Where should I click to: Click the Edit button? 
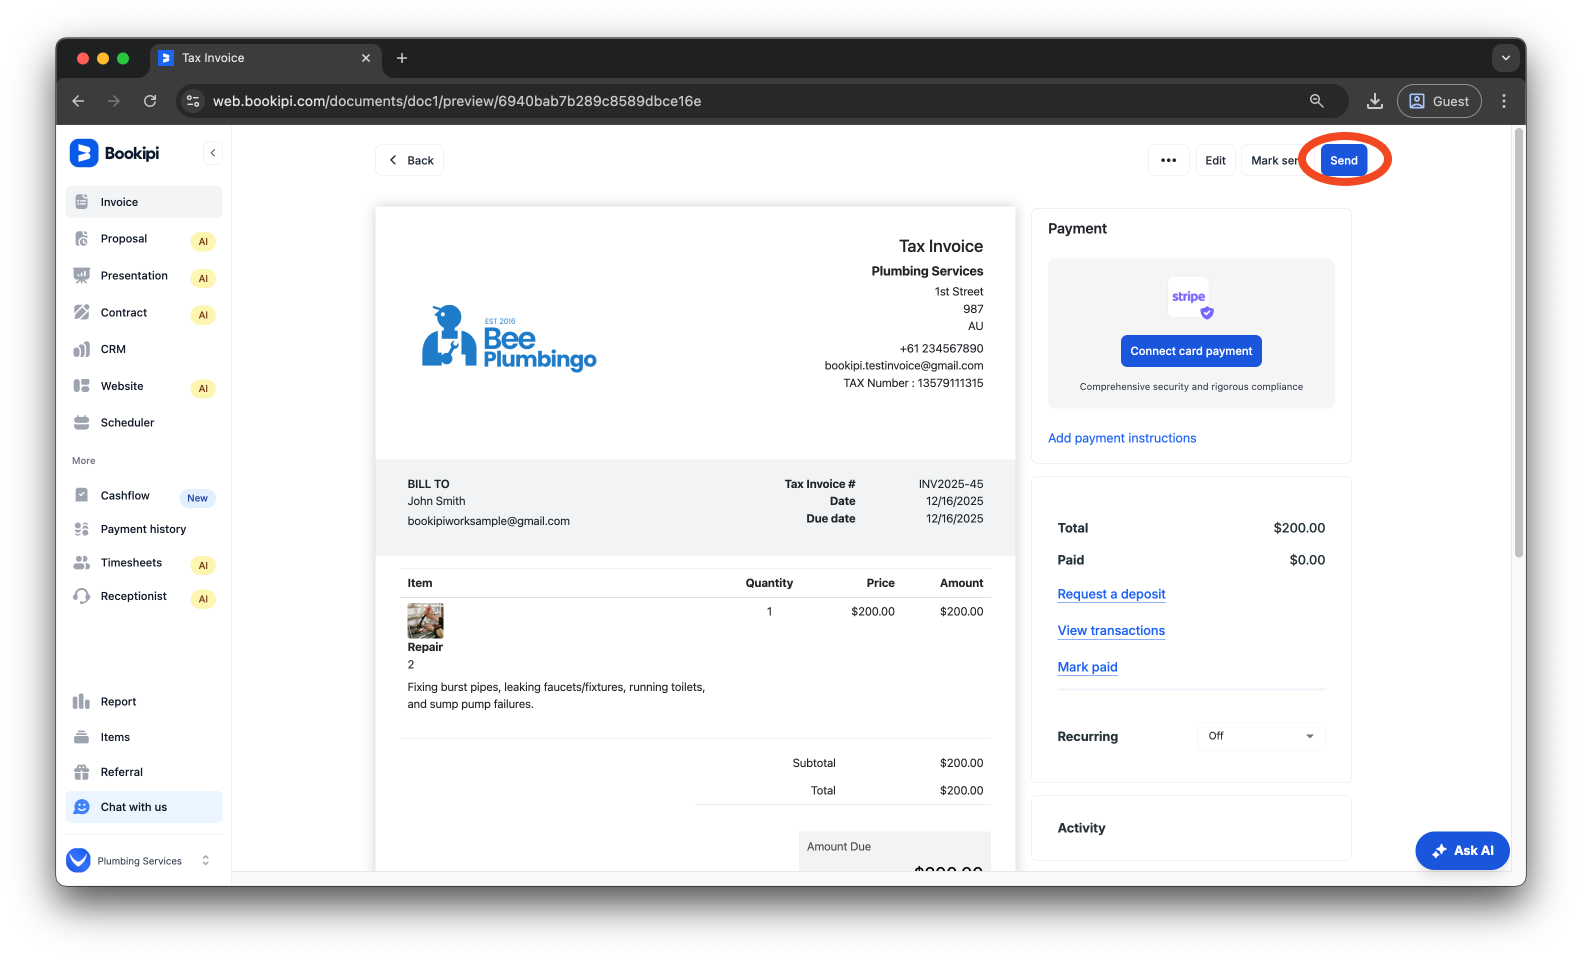1215,160
